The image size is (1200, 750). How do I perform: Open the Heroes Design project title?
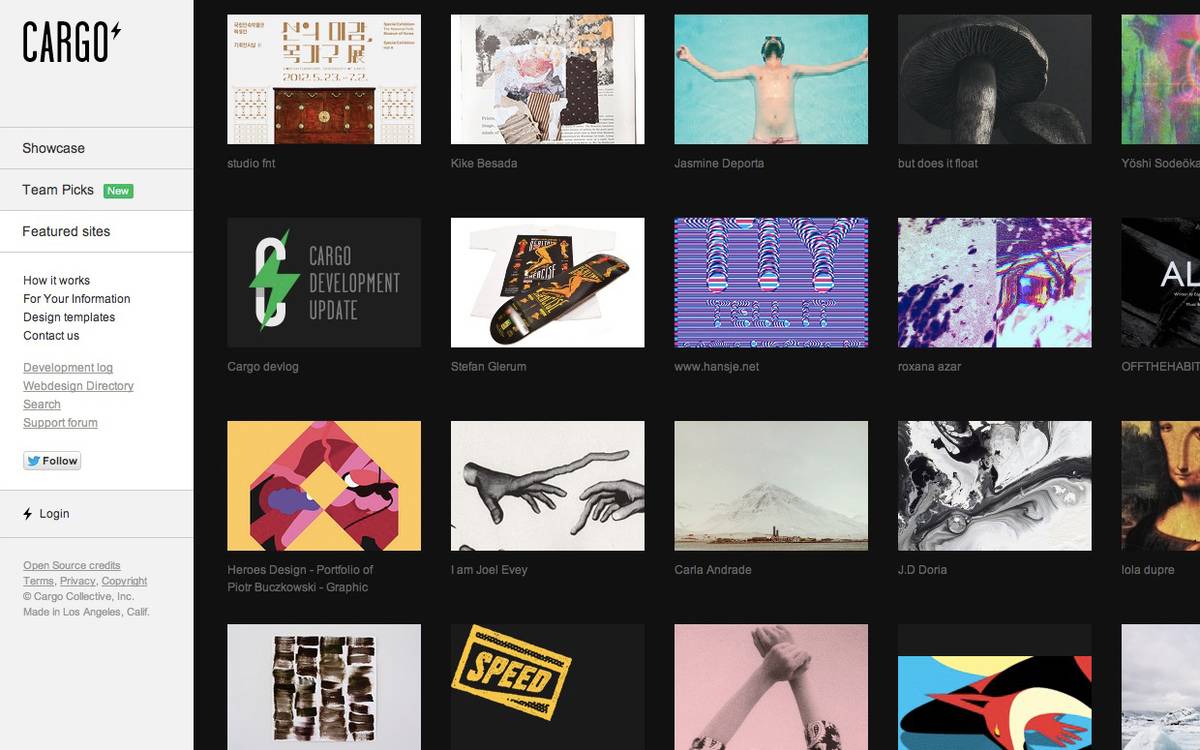click(x=300, y=578)
